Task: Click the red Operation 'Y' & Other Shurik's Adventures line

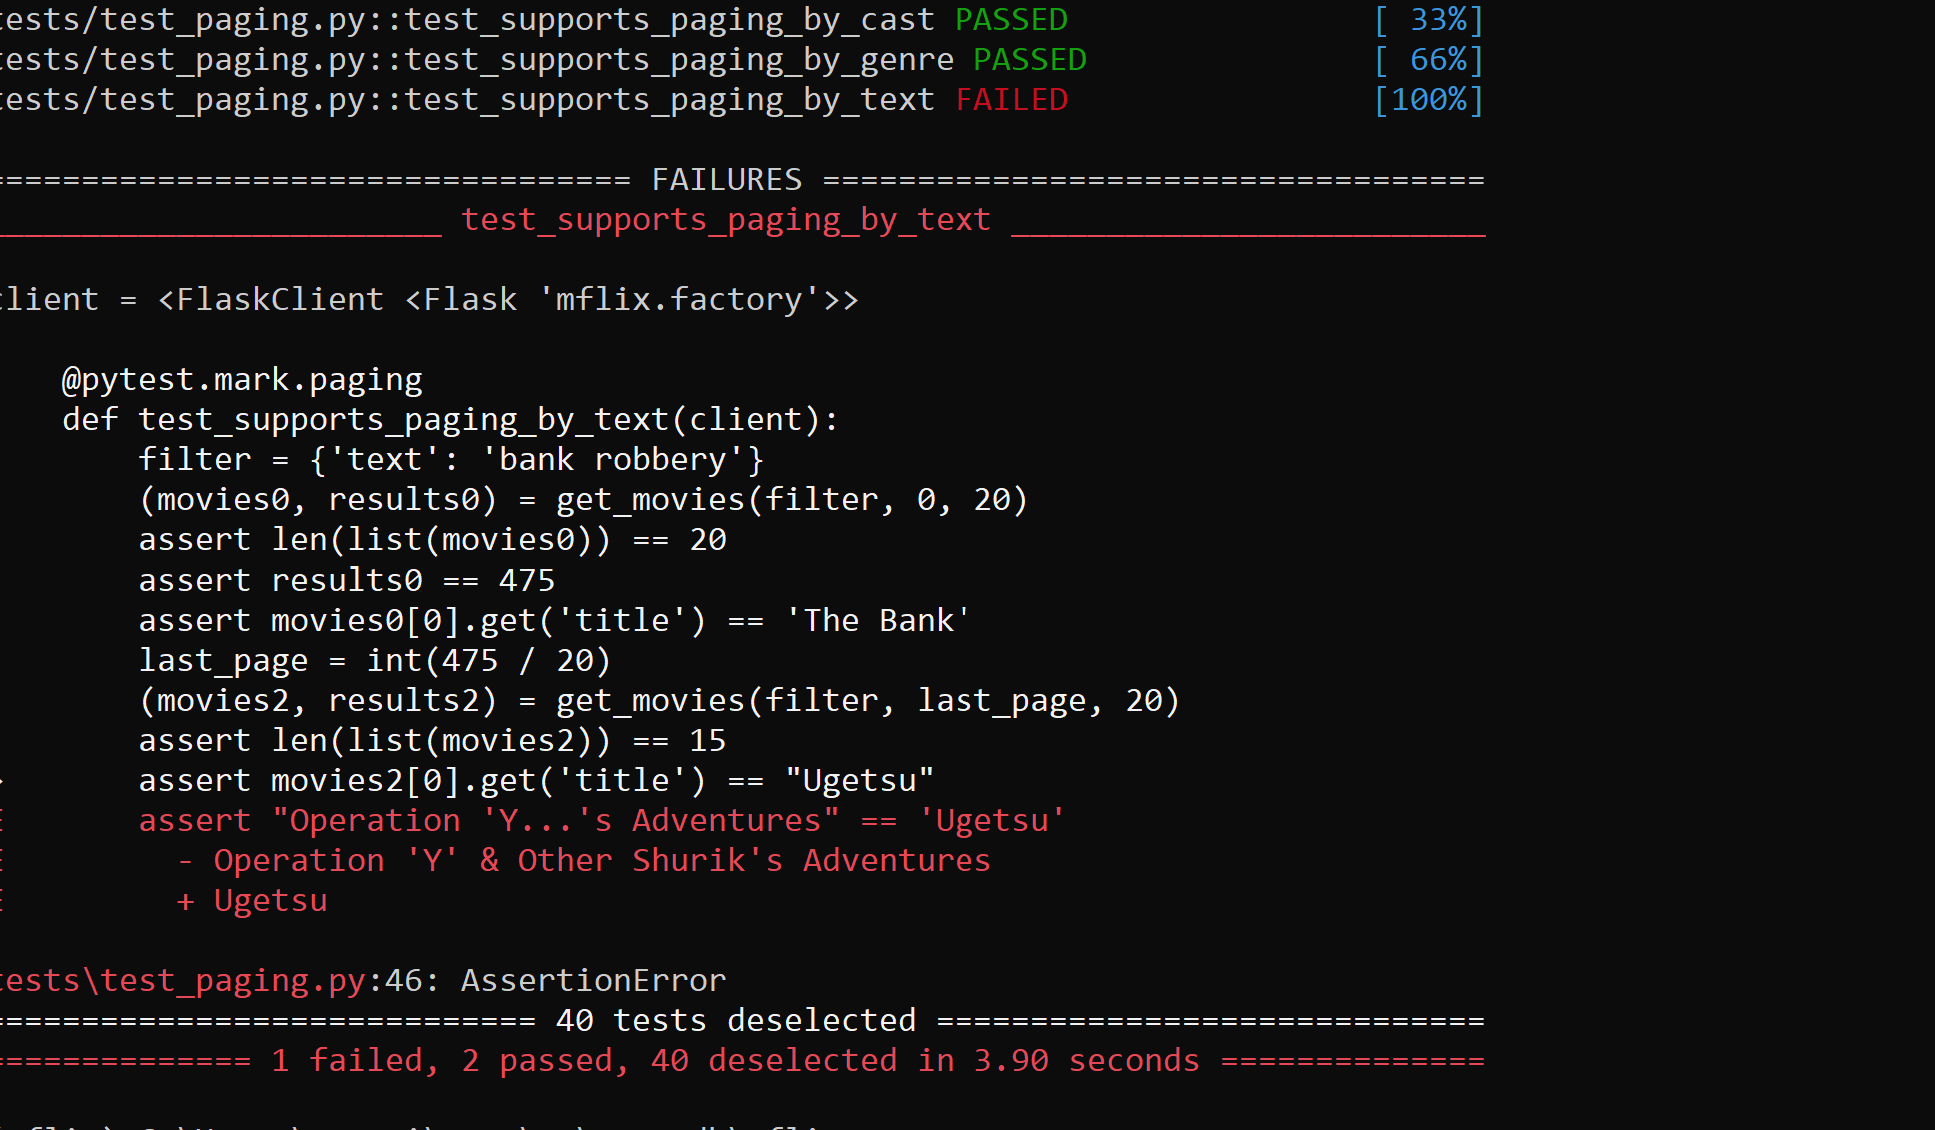Action: 601,861
